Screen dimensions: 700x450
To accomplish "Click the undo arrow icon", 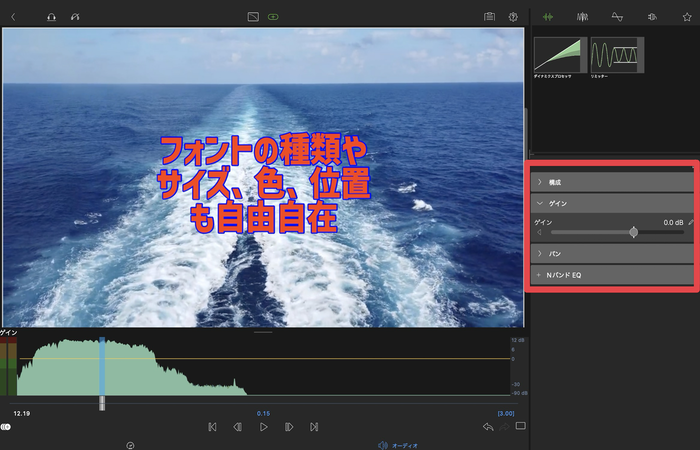I will (487, 427).
